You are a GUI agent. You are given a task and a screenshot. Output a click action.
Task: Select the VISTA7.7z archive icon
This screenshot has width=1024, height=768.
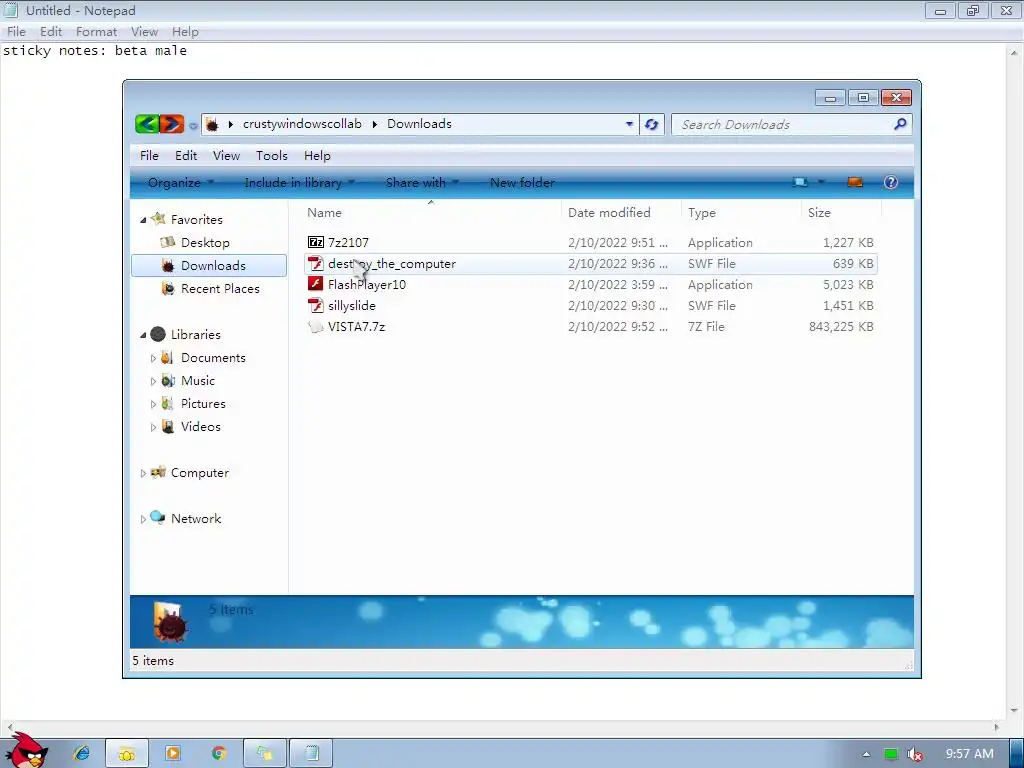tap(316, 327)
